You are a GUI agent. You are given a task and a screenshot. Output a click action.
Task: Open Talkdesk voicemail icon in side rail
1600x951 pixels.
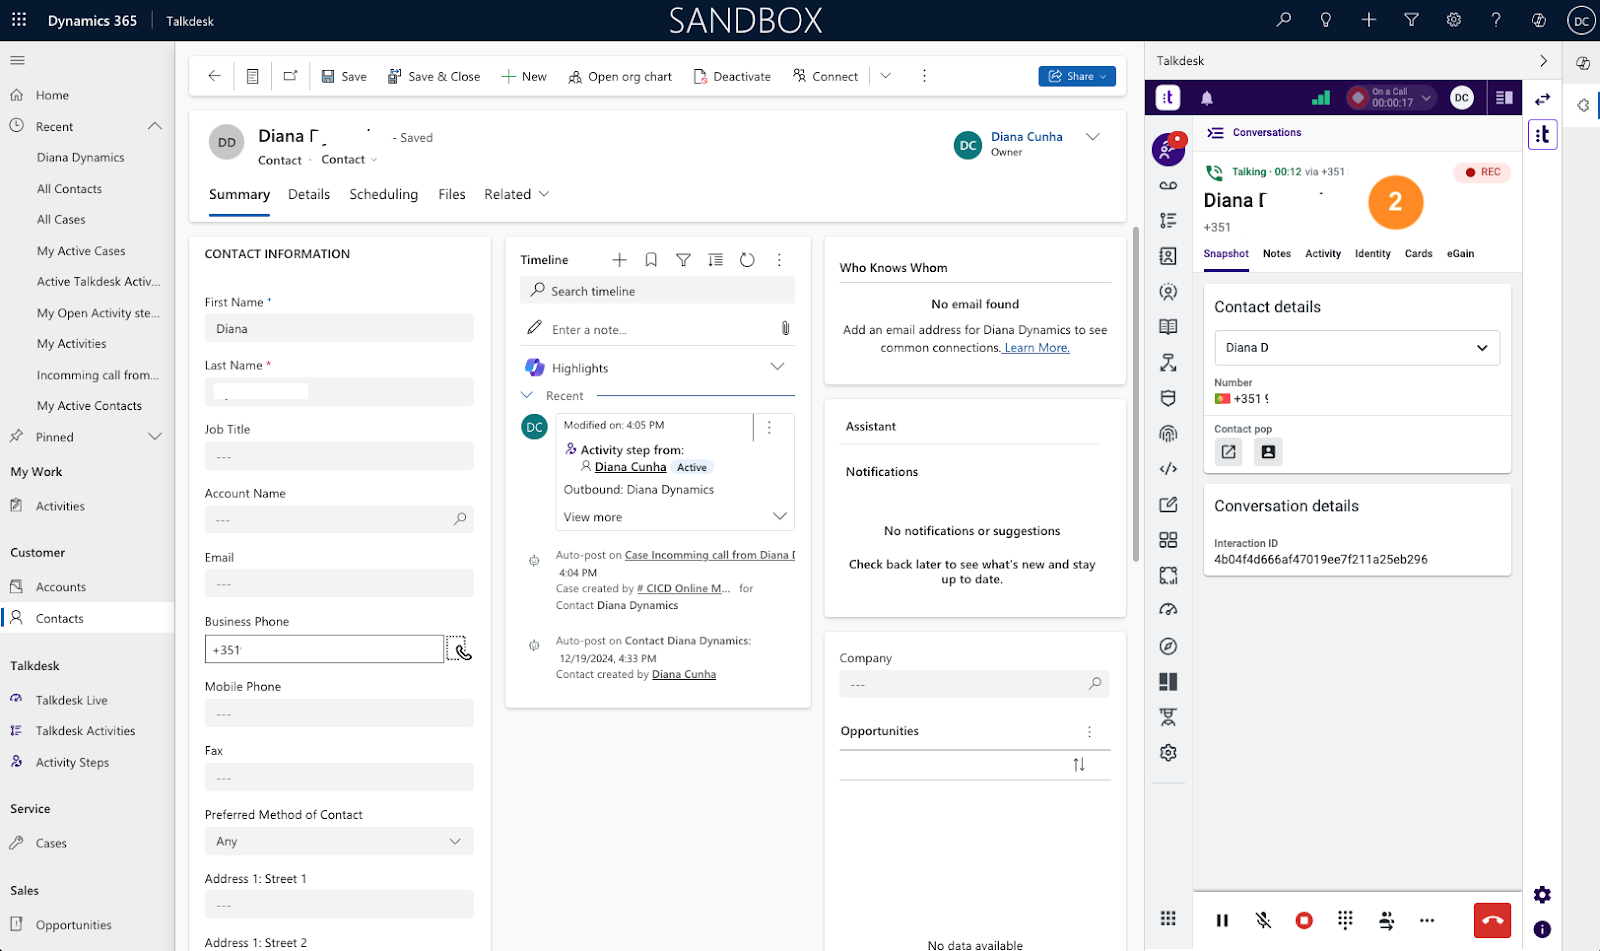click(x=1168, y=186)
